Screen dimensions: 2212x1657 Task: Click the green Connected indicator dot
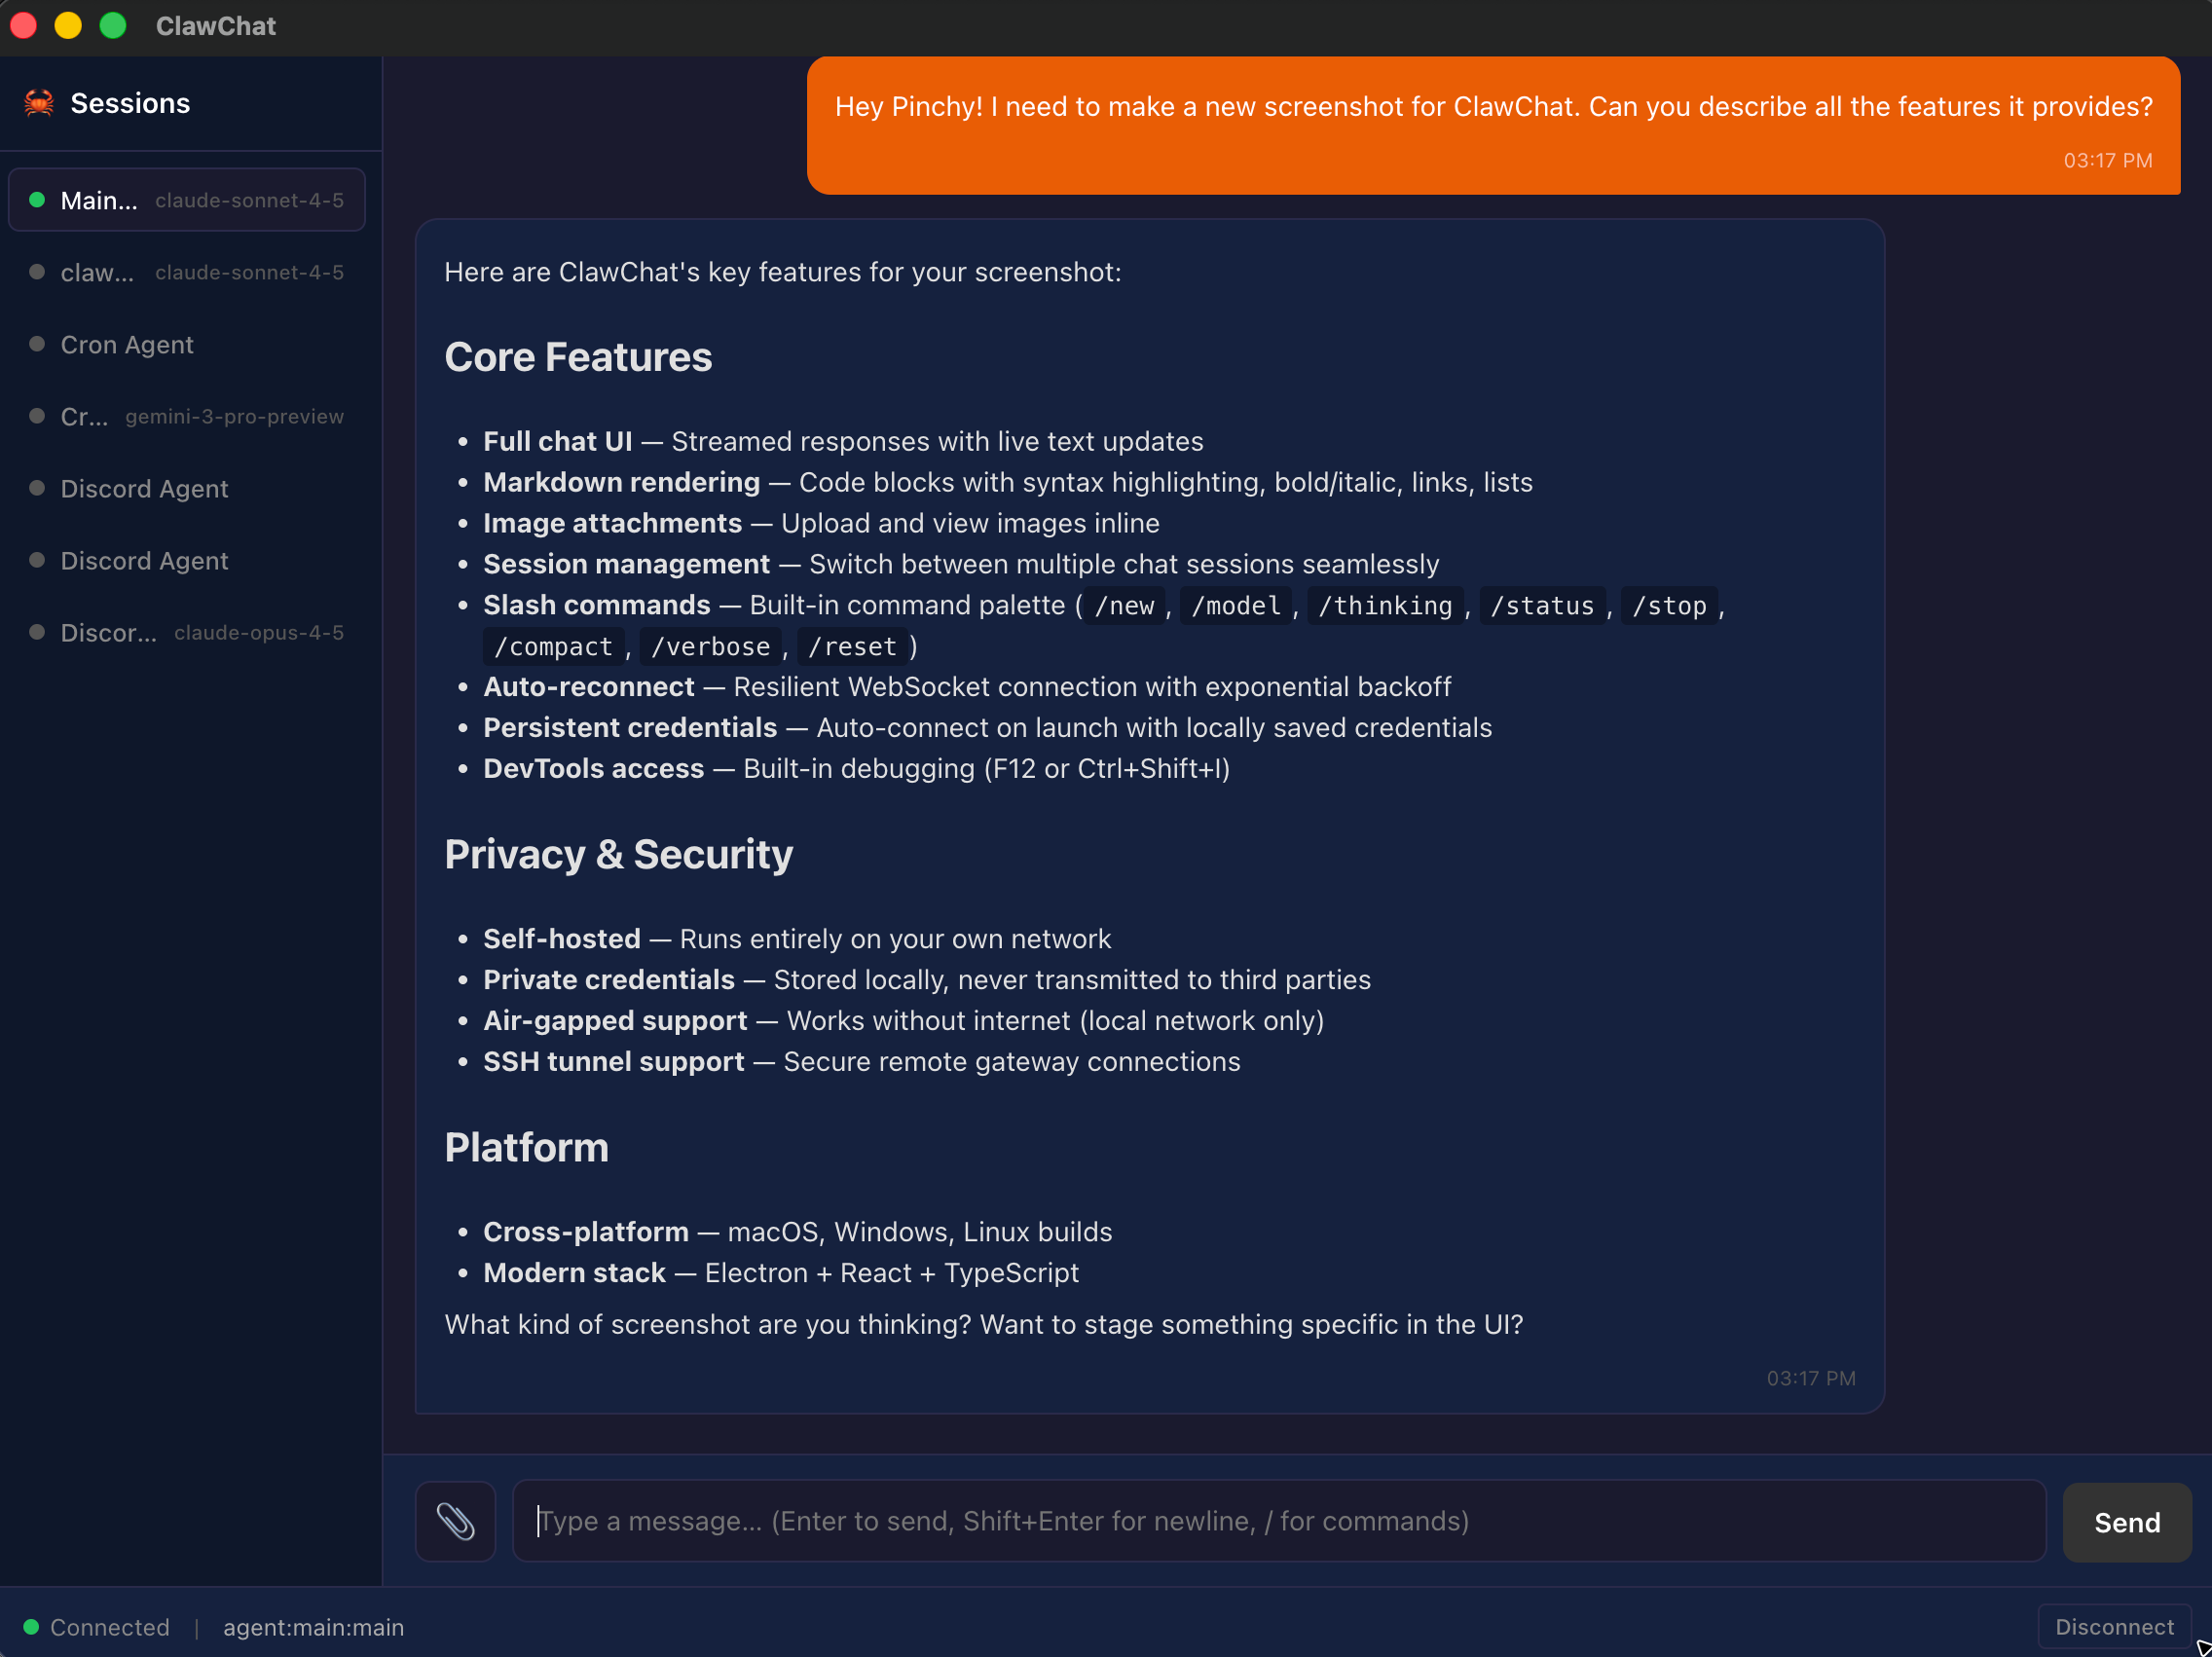click(x=31, y=1626)
